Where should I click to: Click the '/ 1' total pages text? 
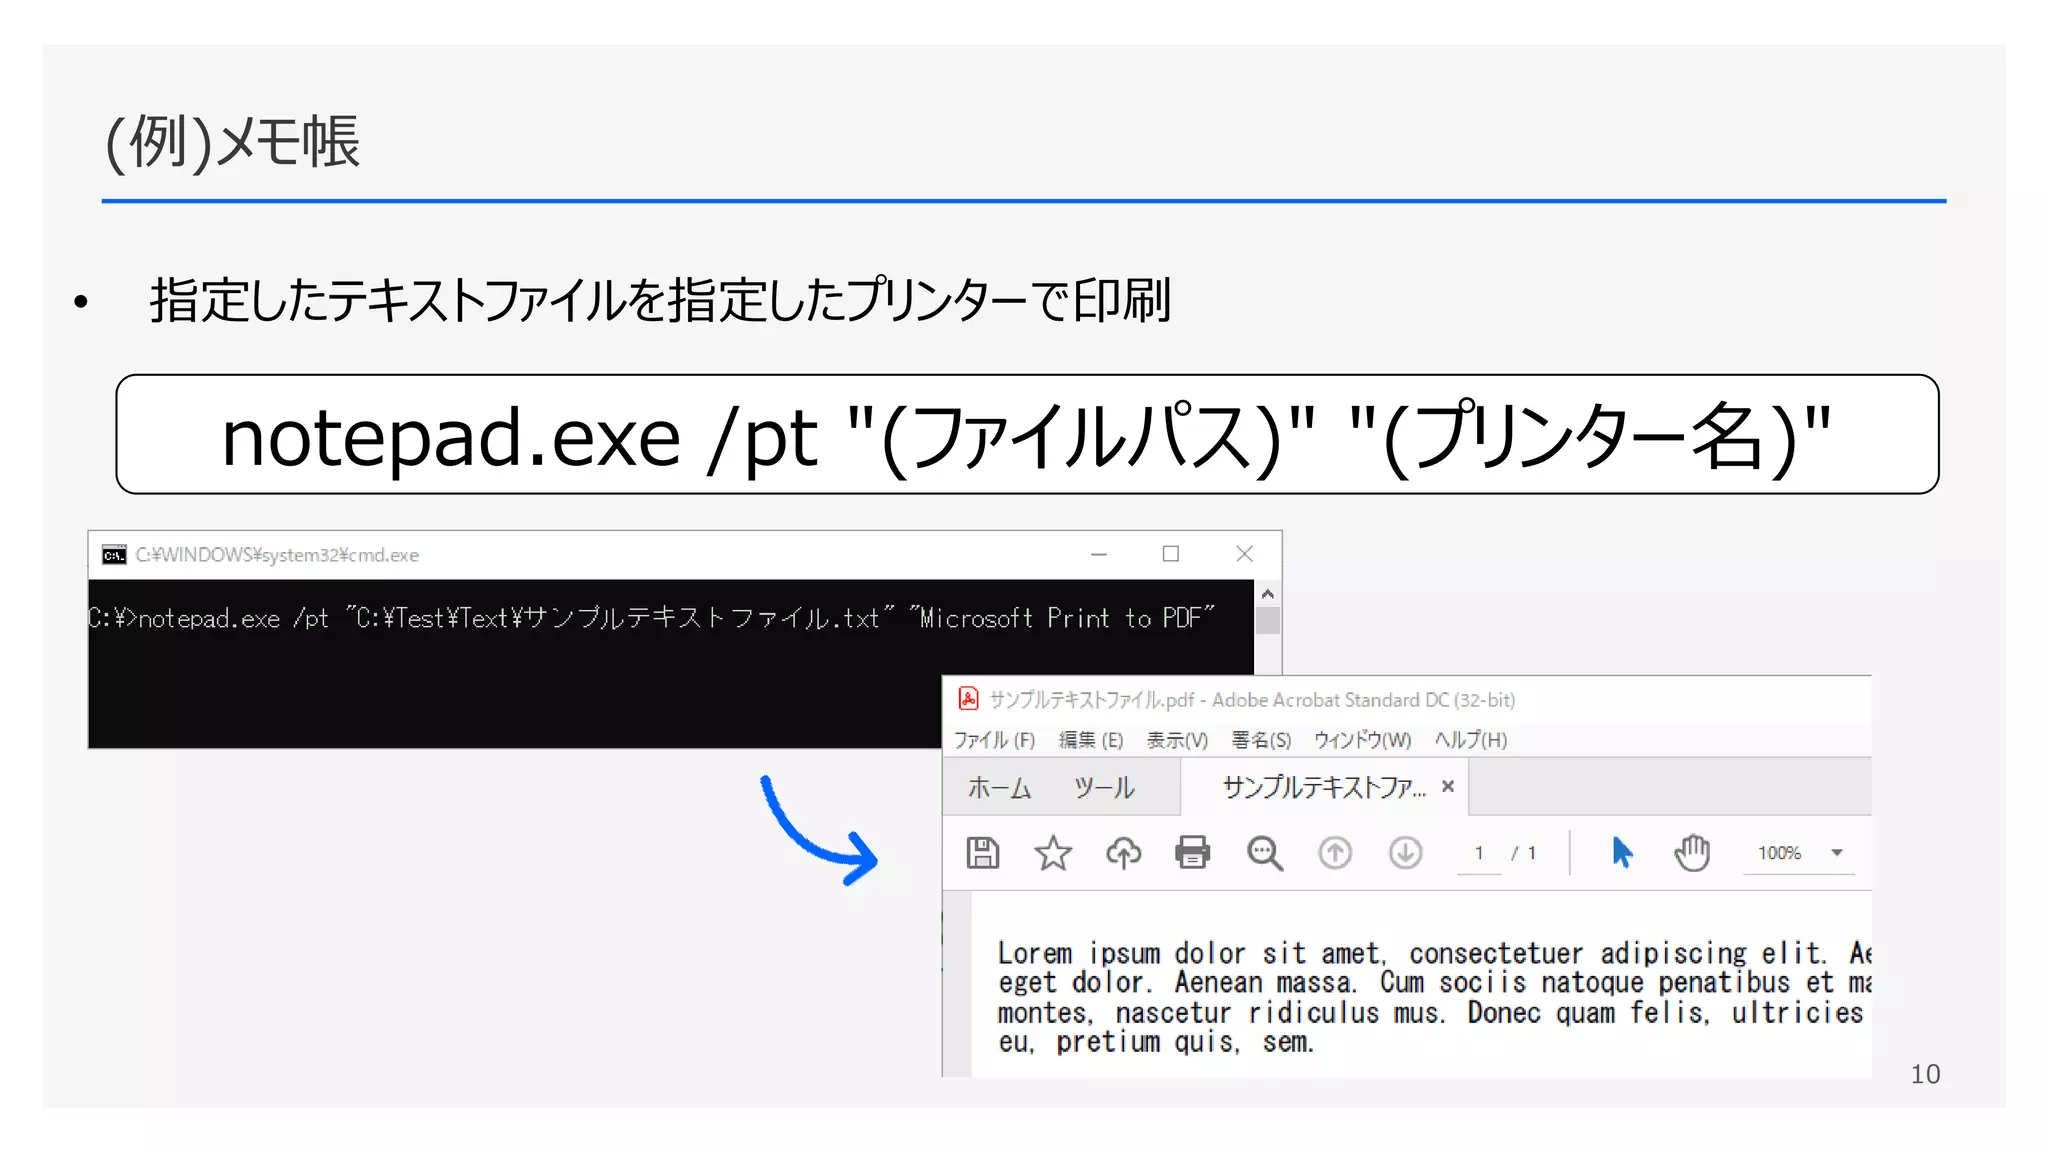coord(1524,853)
